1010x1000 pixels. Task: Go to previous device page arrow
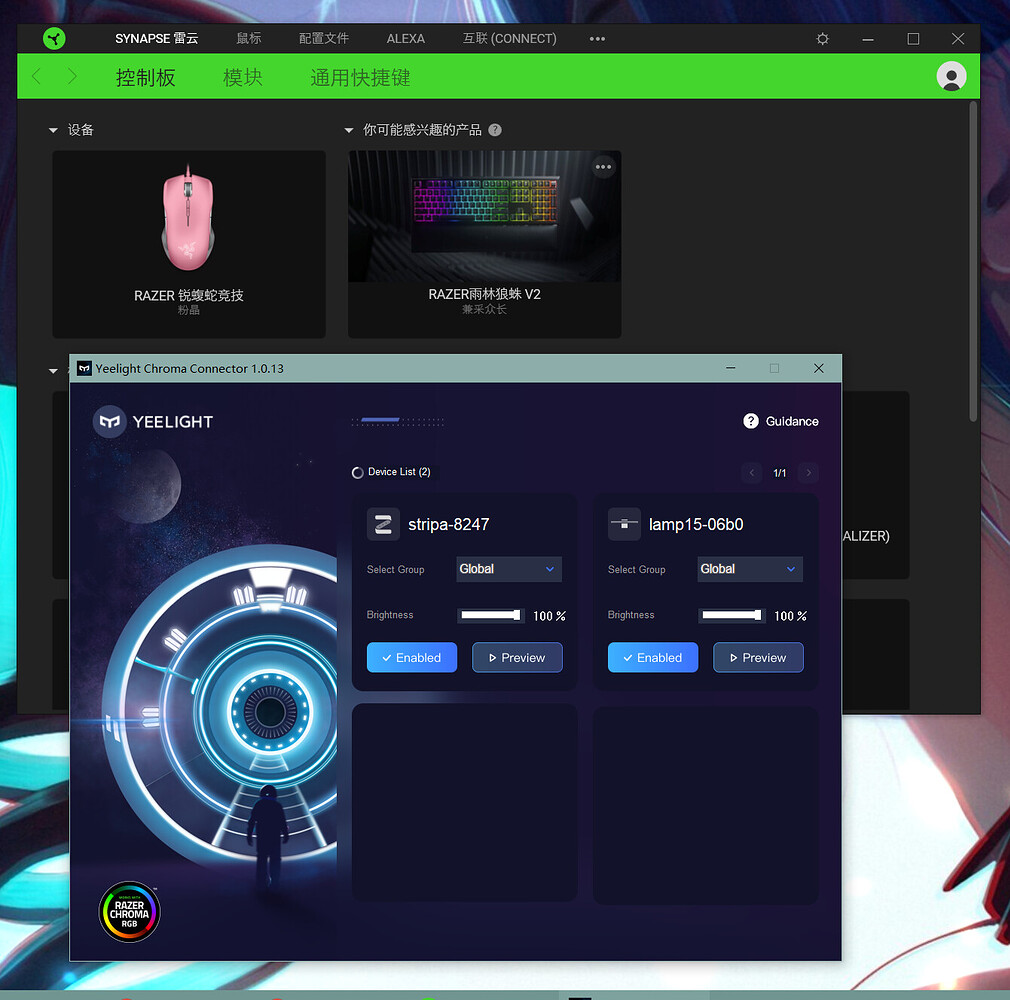point(751,472)
